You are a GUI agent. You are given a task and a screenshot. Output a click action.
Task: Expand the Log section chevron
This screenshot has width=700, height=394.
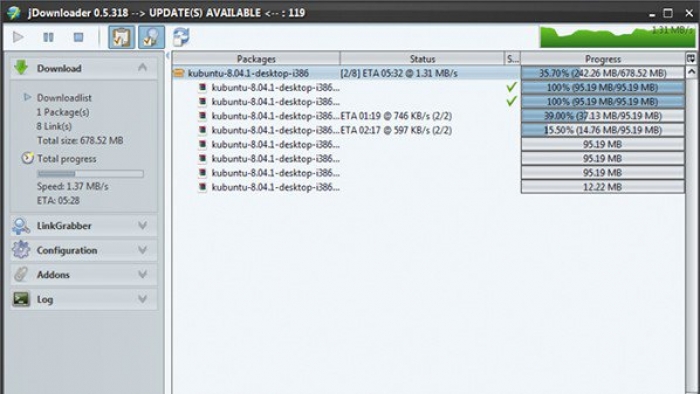(x=142, y=299)
